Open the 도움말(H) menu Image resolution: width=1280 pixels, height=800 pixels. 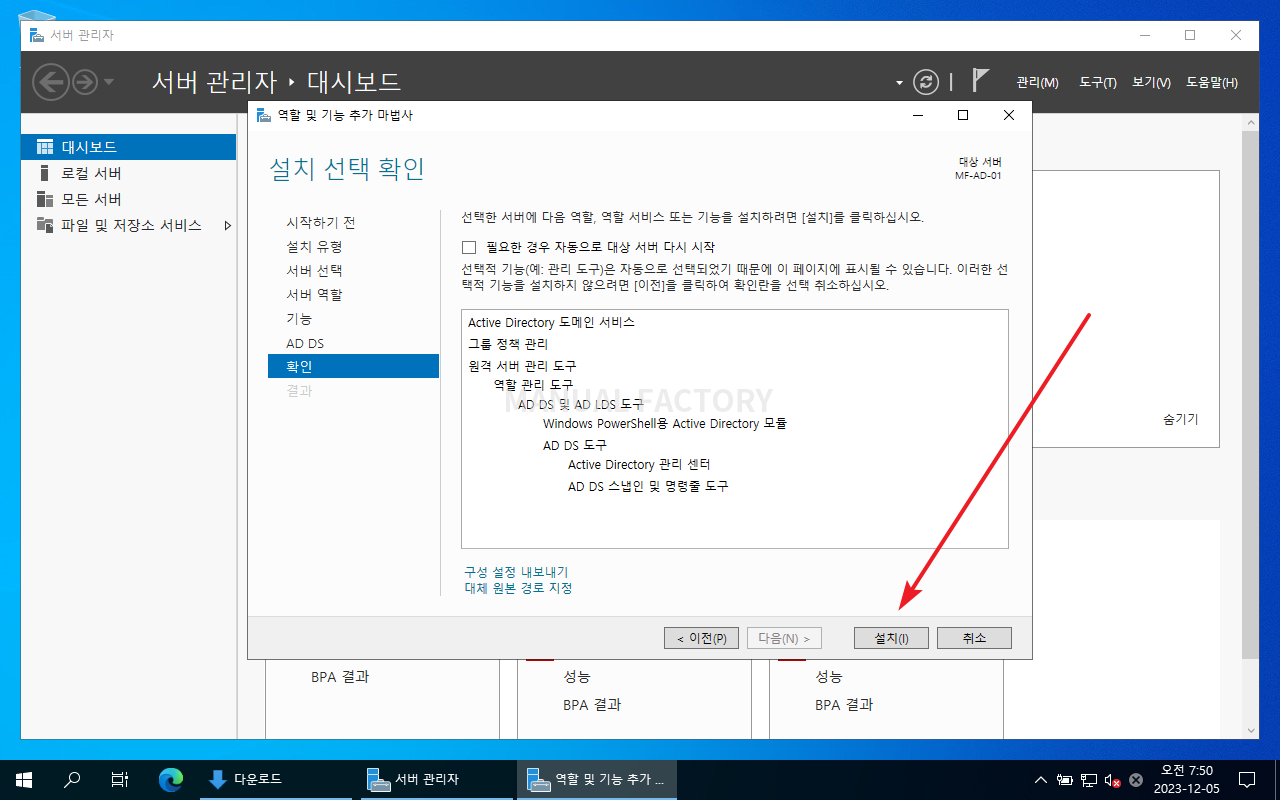[x=1212, y=82]
